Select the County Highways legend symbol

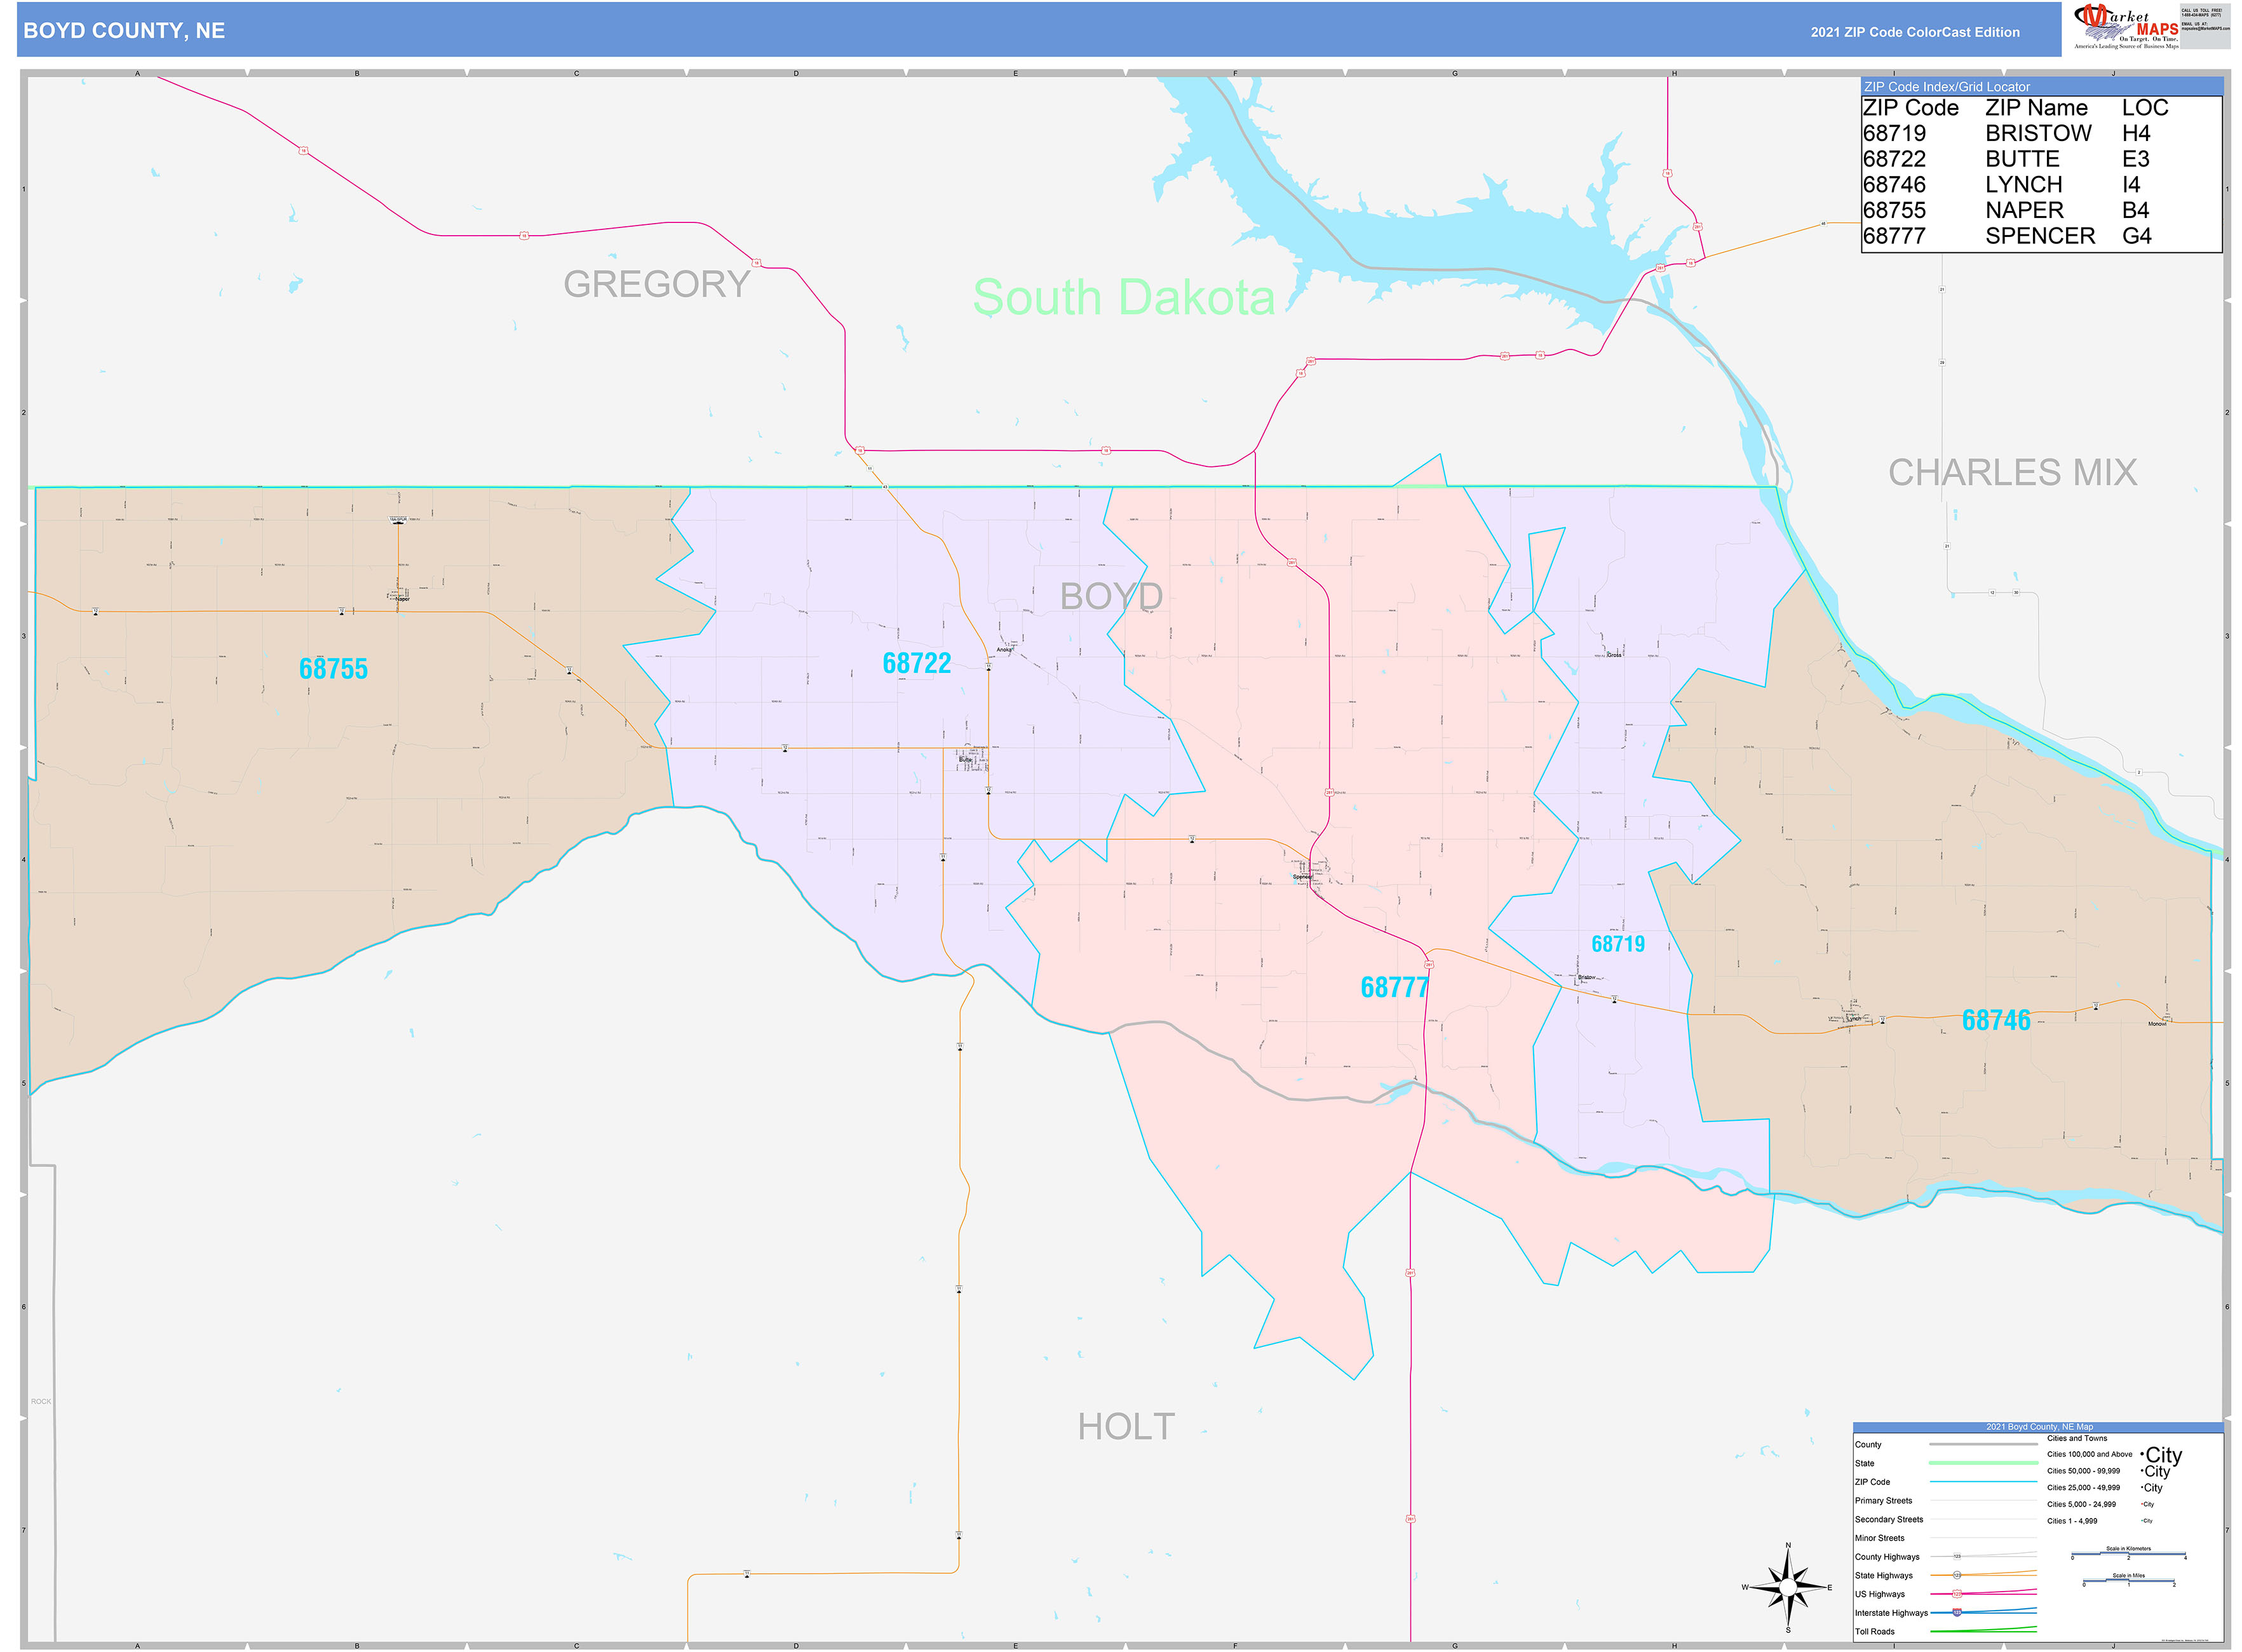click(x=1957, y=1557)
